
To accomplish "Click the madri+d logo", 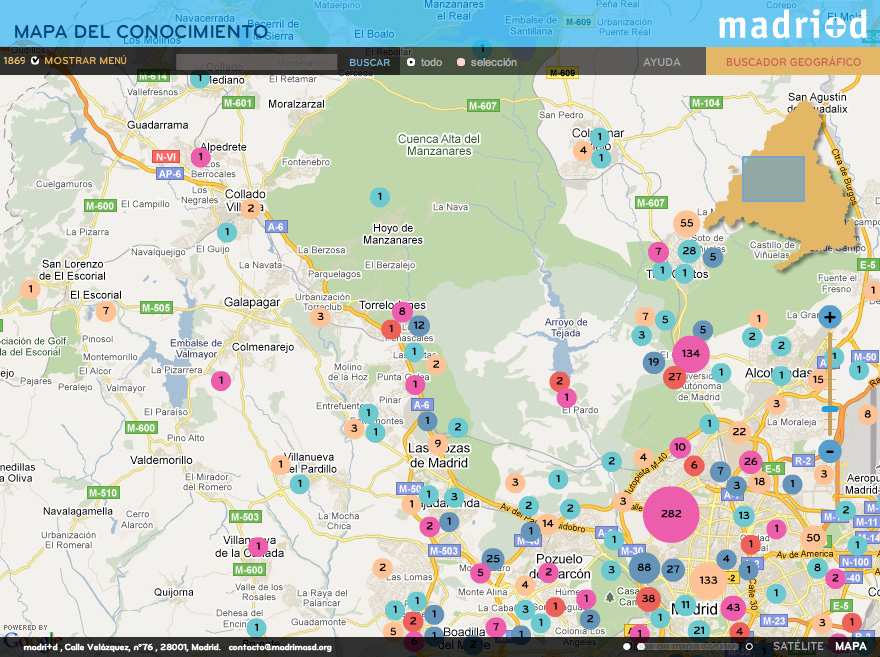I will (793, 26).
